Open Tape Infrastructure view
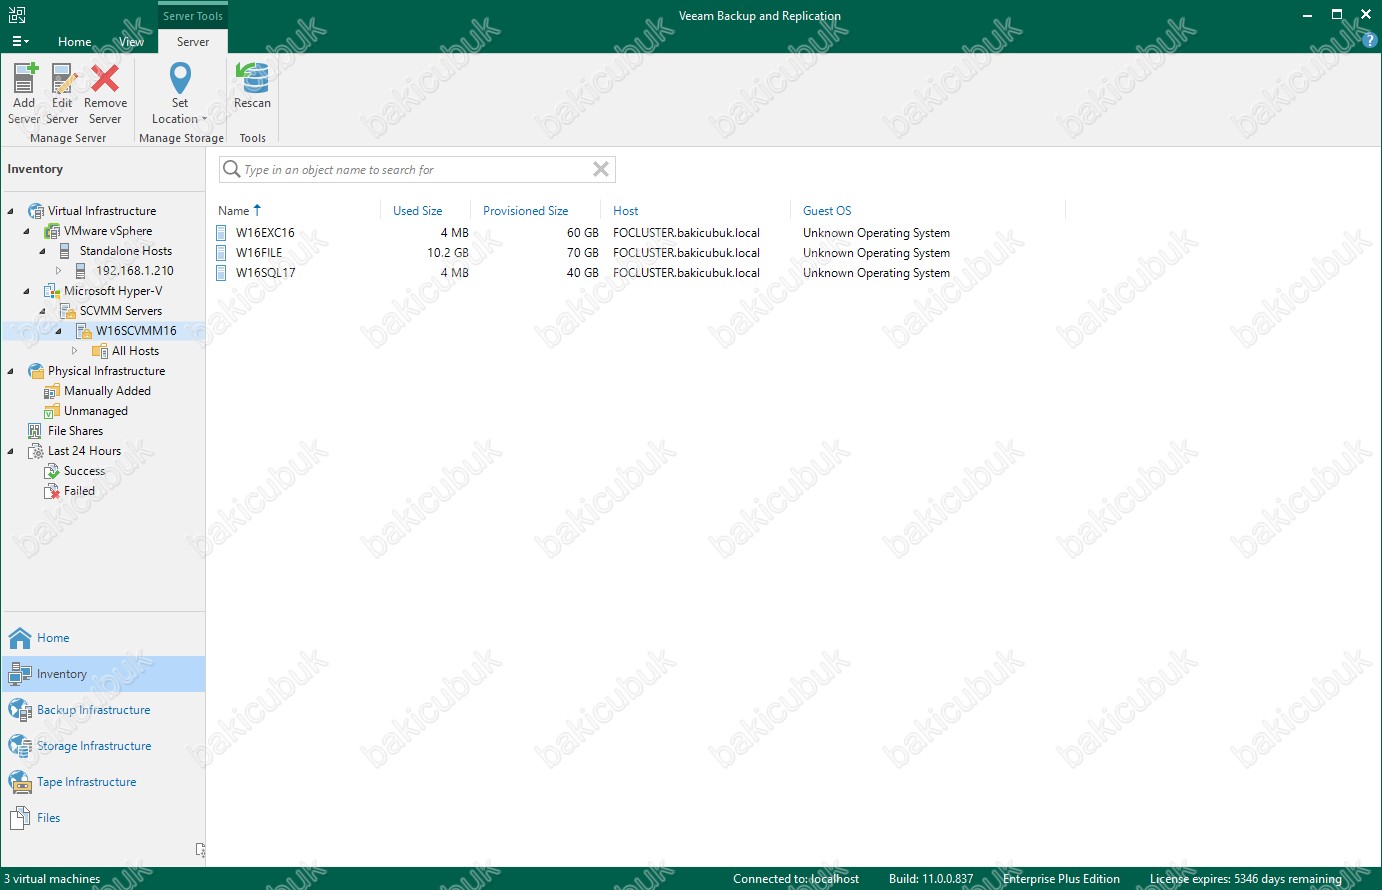 [x=104, y=782]
